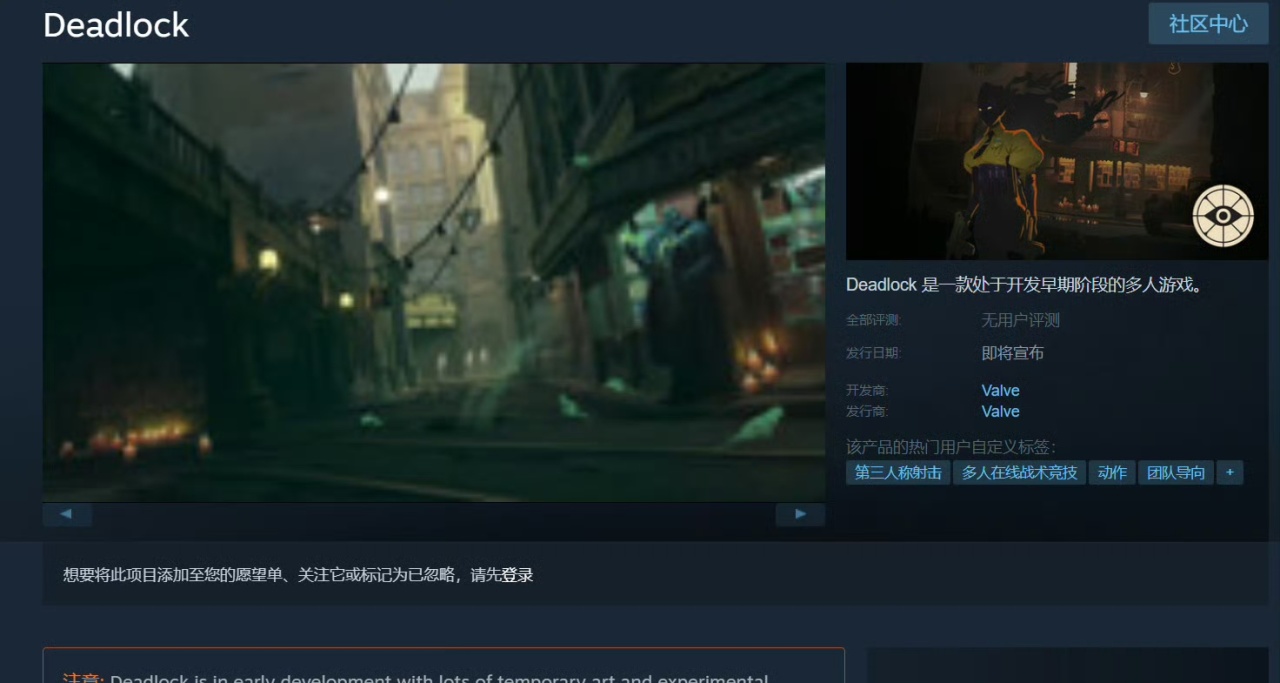Click the plus button to add tags
The width and height of the screenshot is (1280, 683).
point(1230,473)
